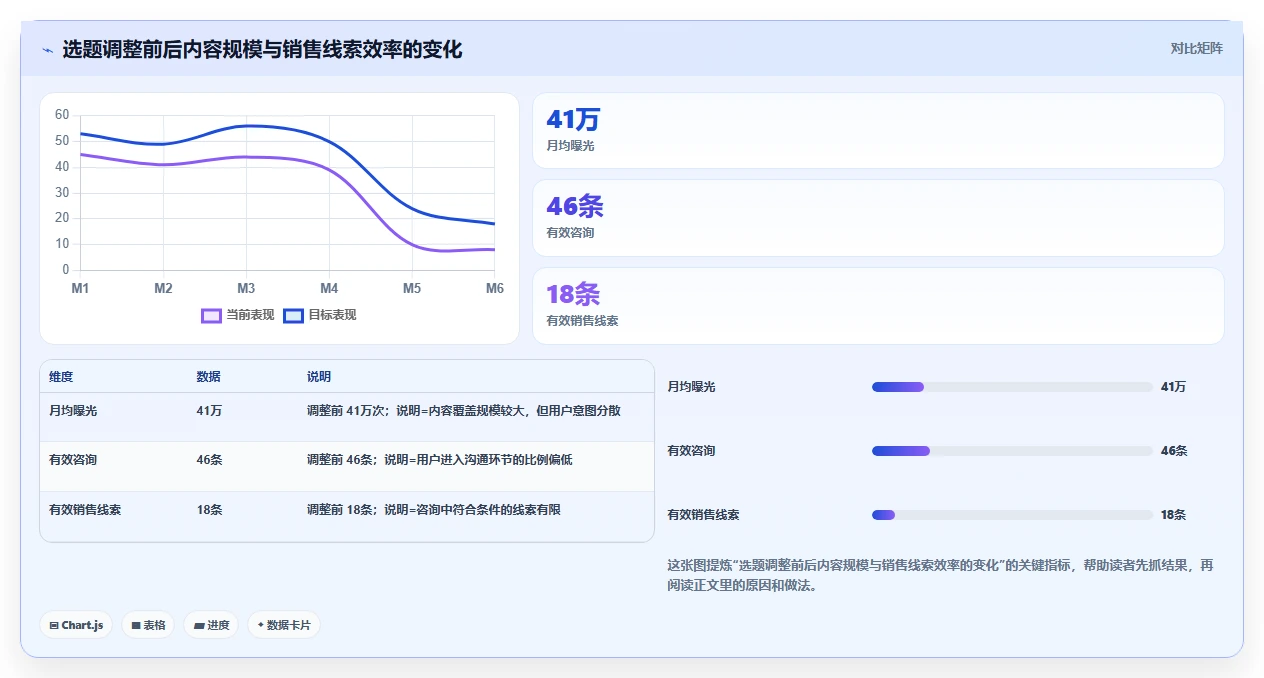
Task: Click the 41万 value after progress bar
Action: coord(1174,387)
